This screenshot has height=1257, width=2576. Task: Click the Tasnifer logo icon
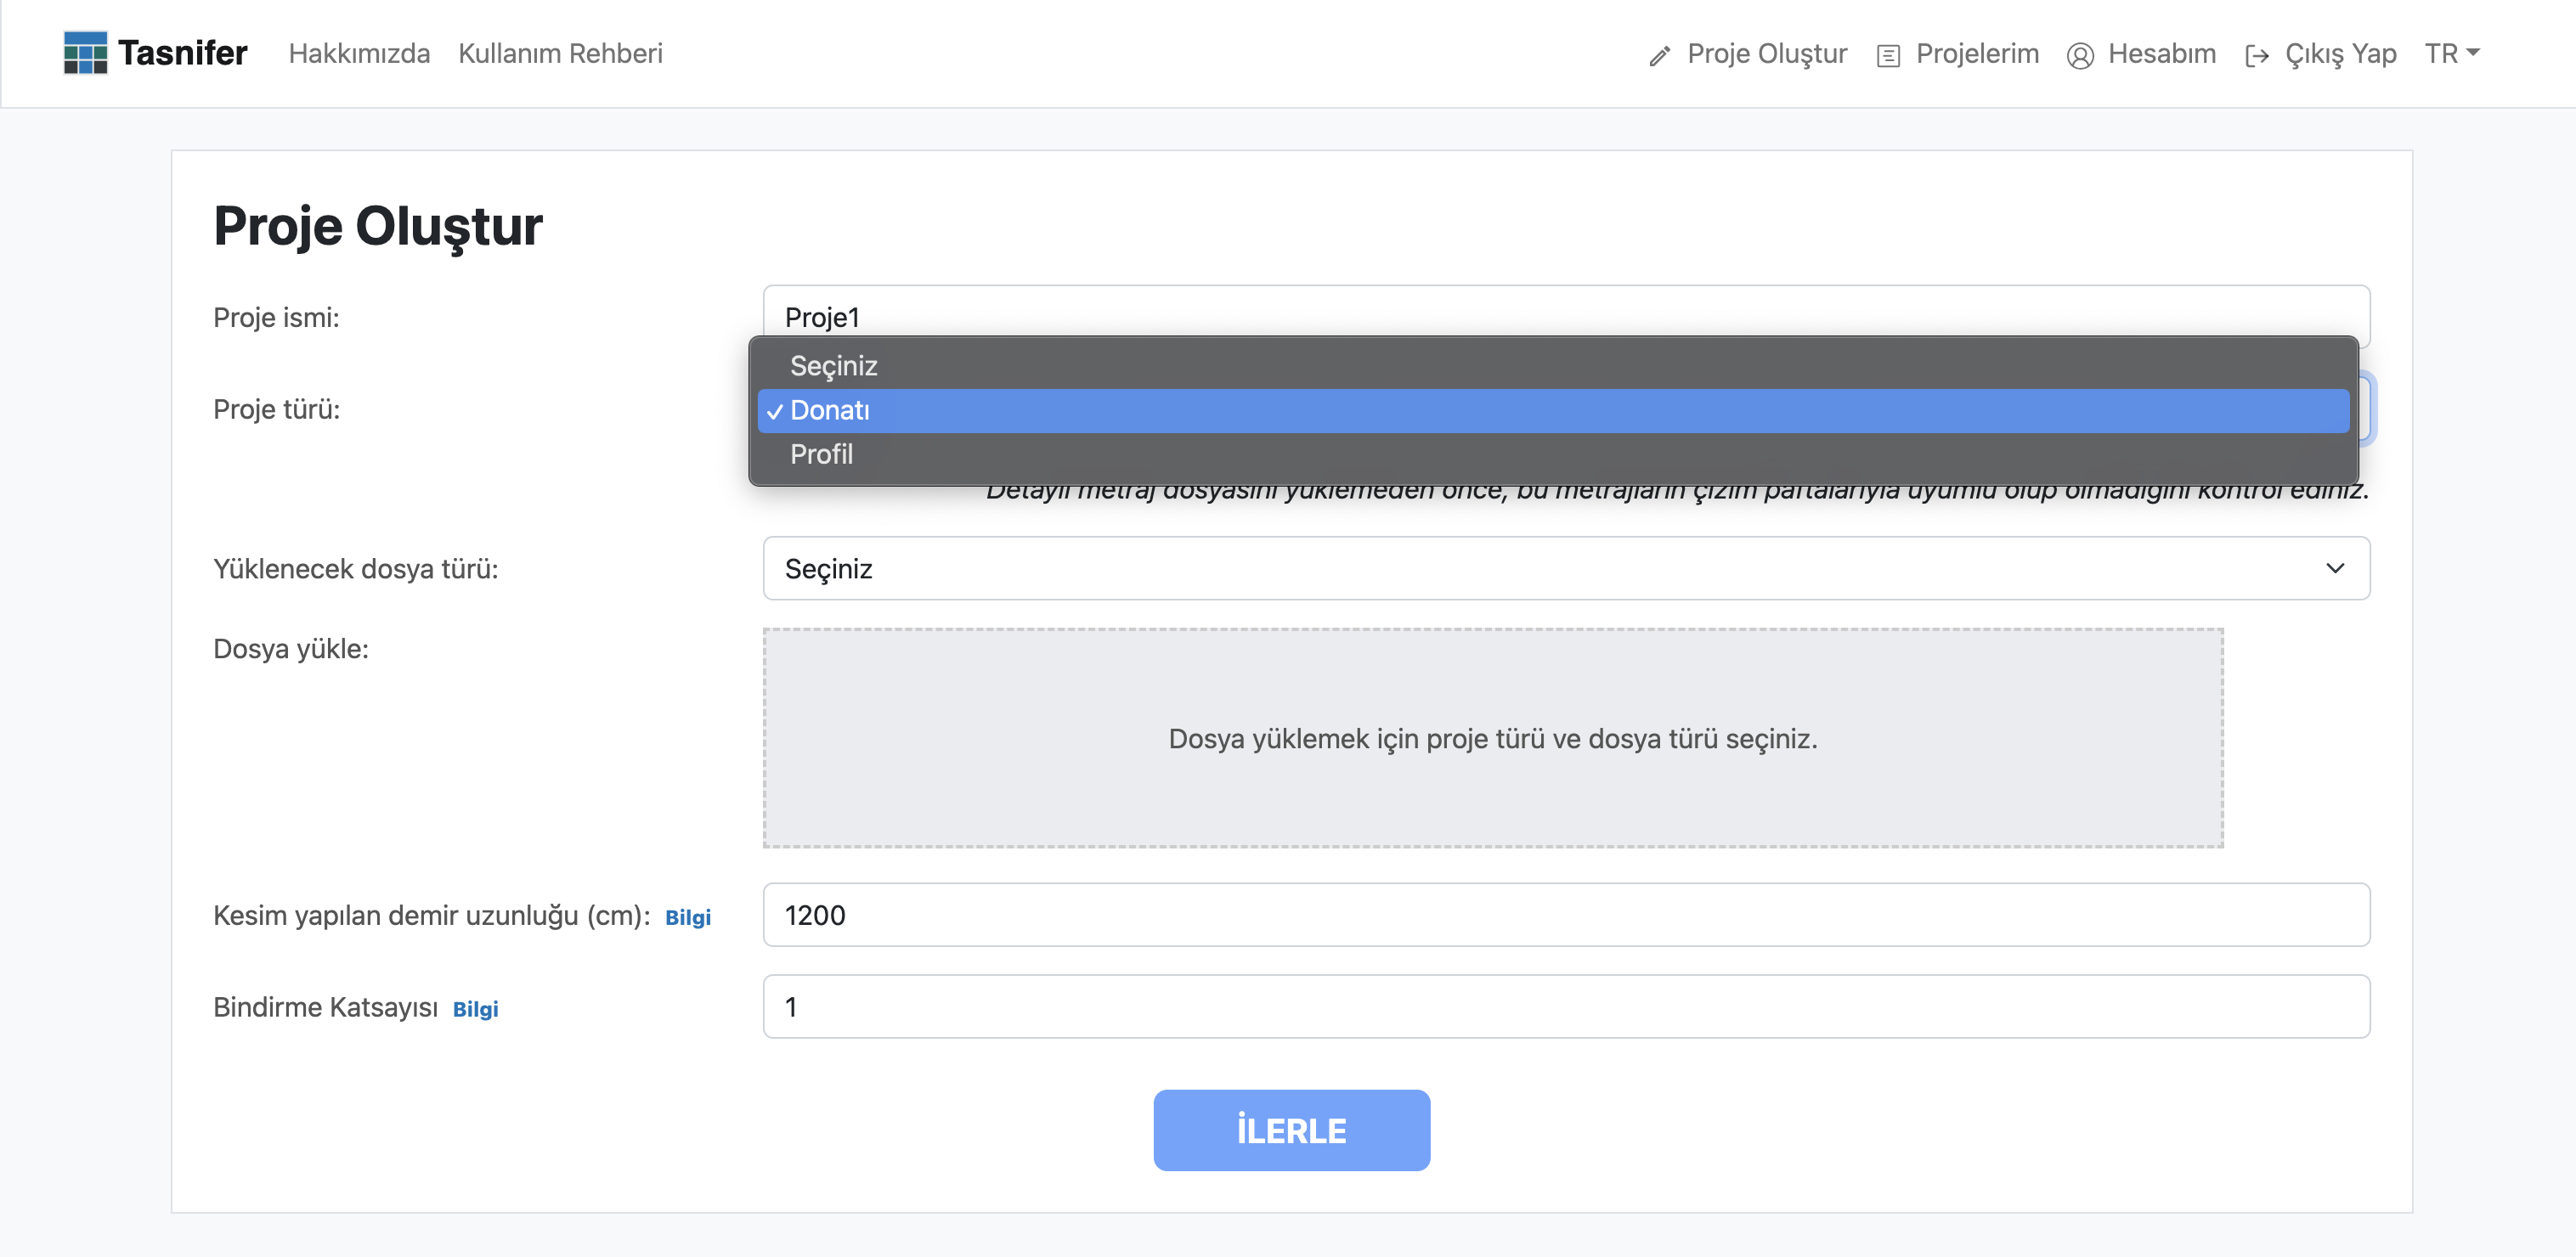coord(85,53)
